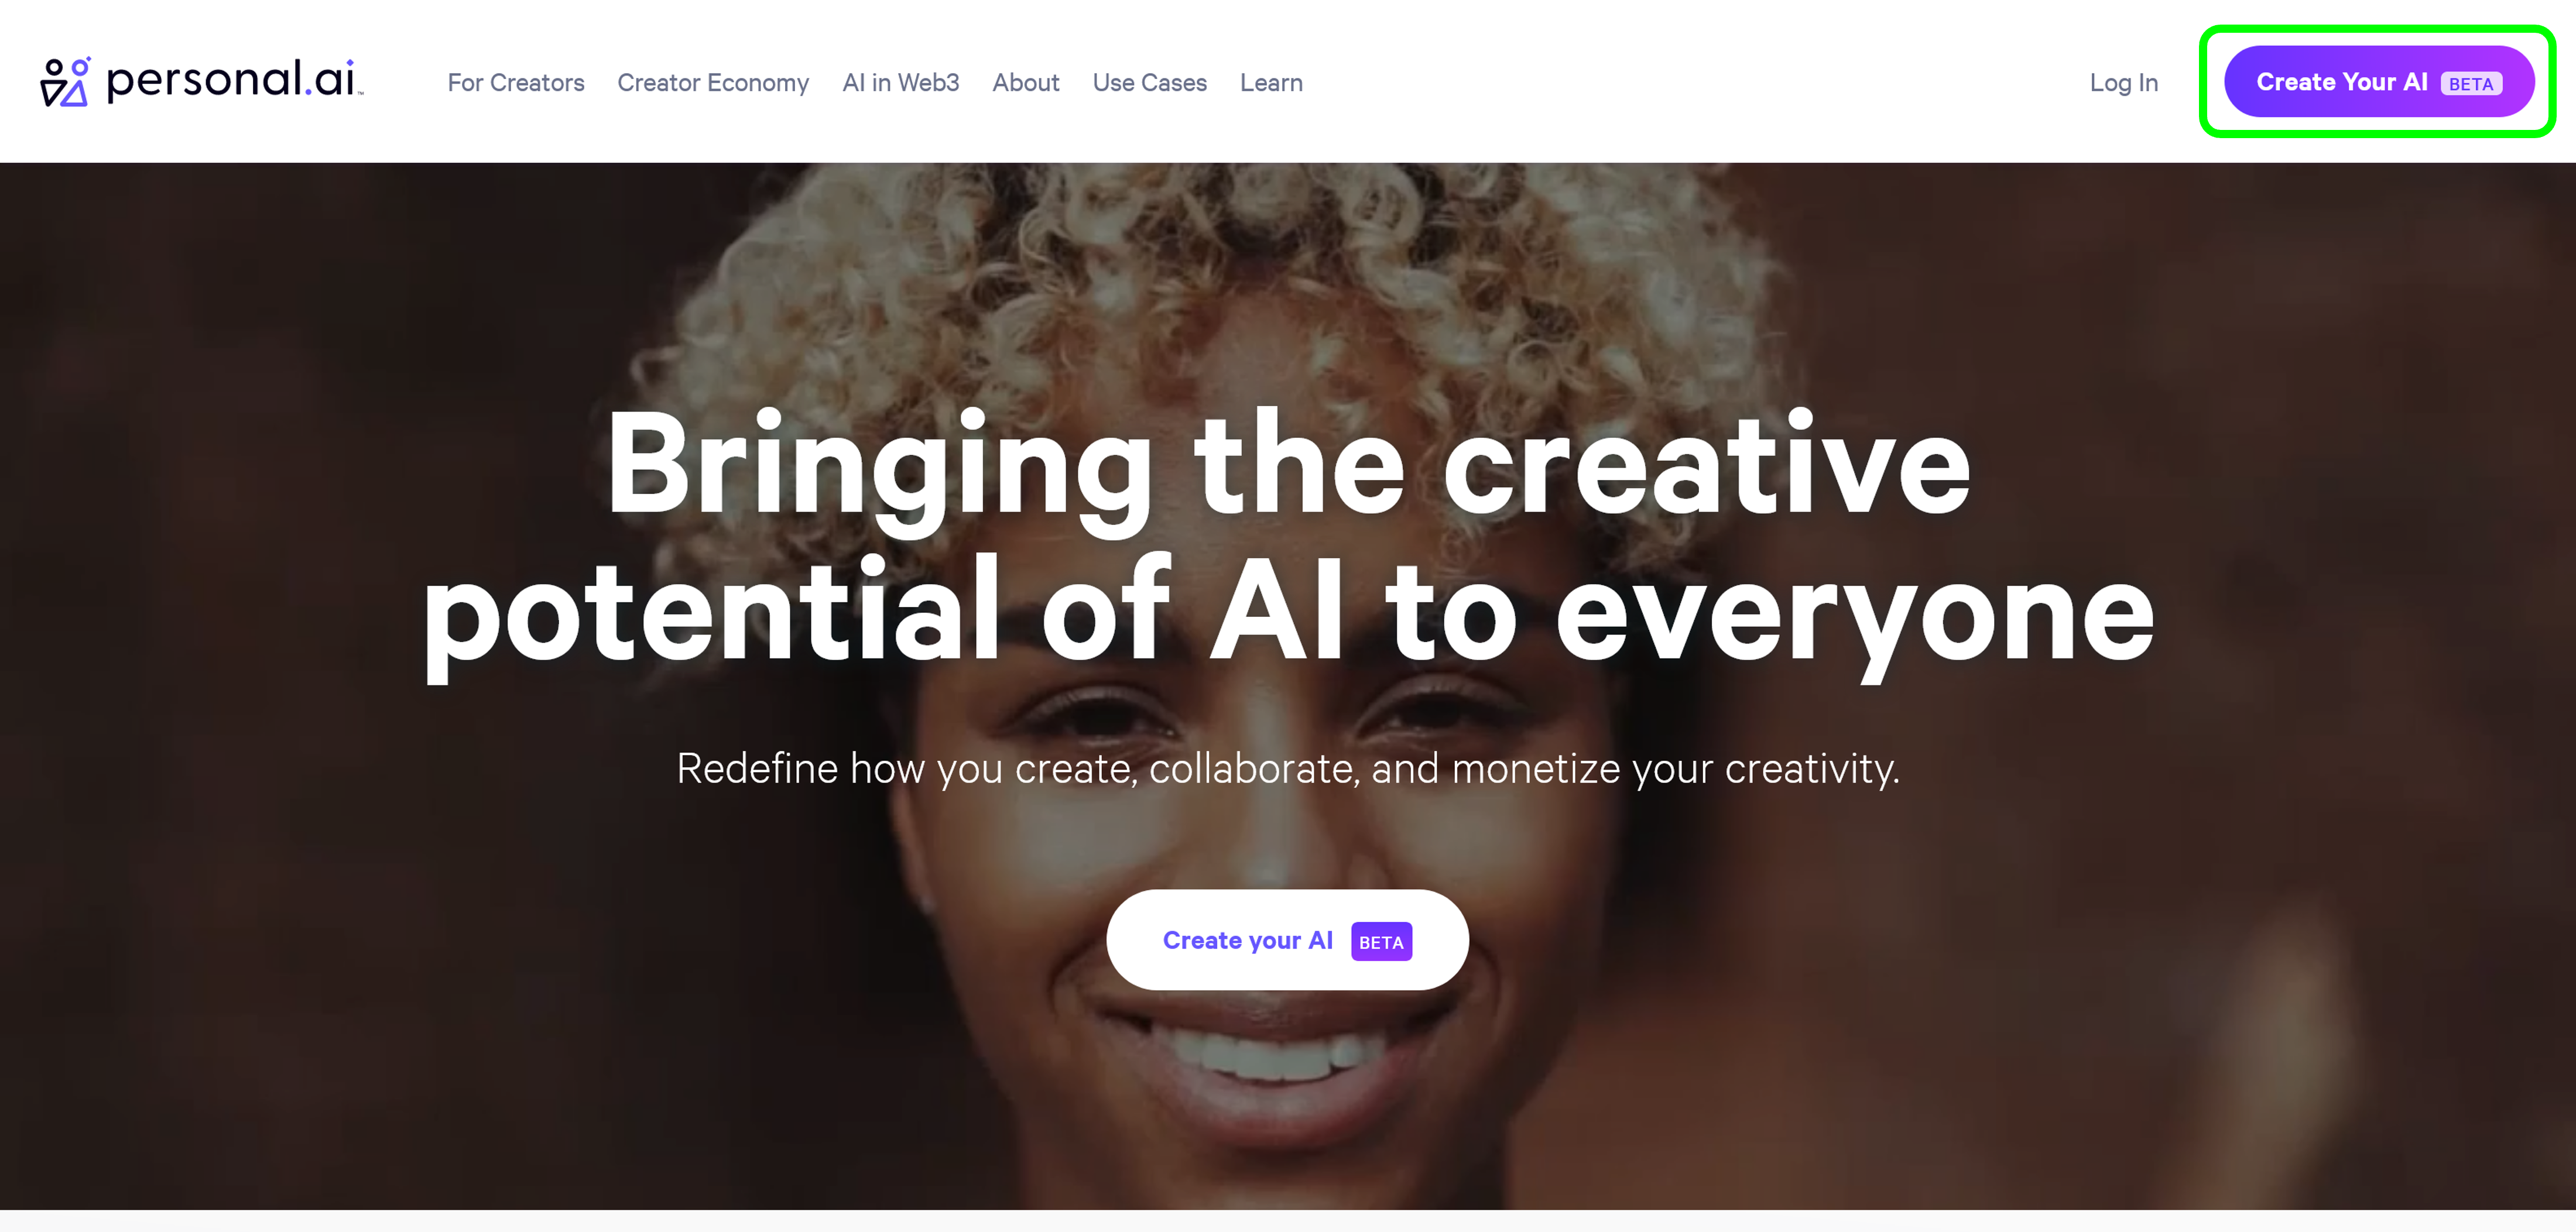Expand the Learn nav item

1271,83
